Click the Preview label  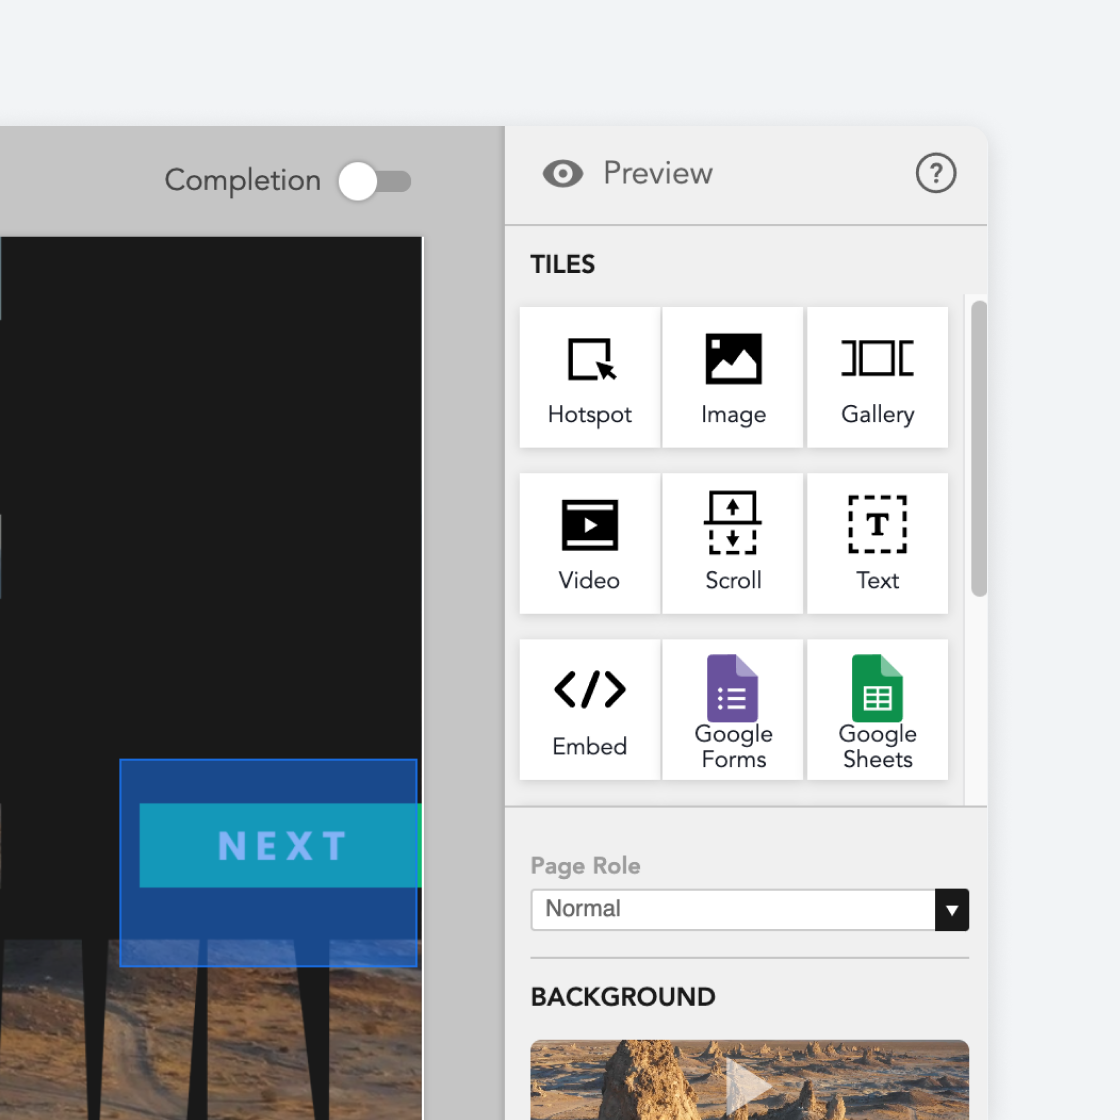click(657, 174)
